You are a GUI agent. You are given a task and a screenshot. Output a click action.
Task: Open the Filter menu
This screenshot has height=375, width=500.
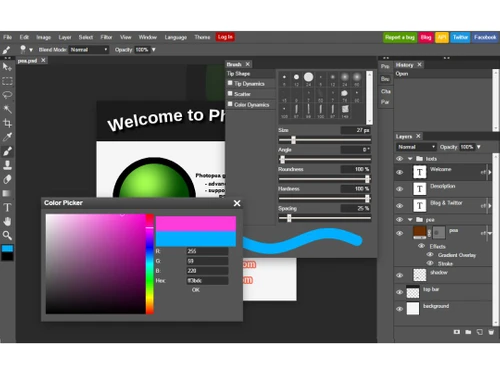[x=106, y=37]
